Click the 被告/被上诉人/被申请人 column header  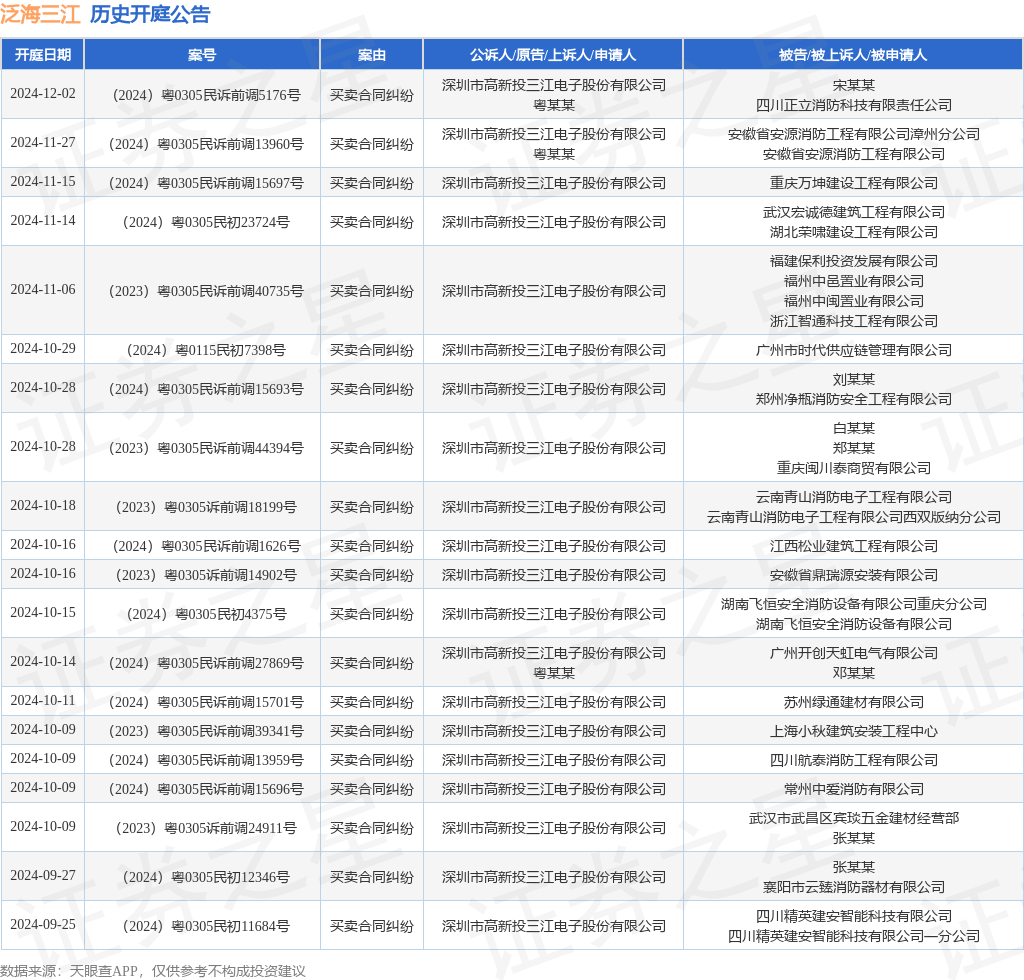coord(853,55)
